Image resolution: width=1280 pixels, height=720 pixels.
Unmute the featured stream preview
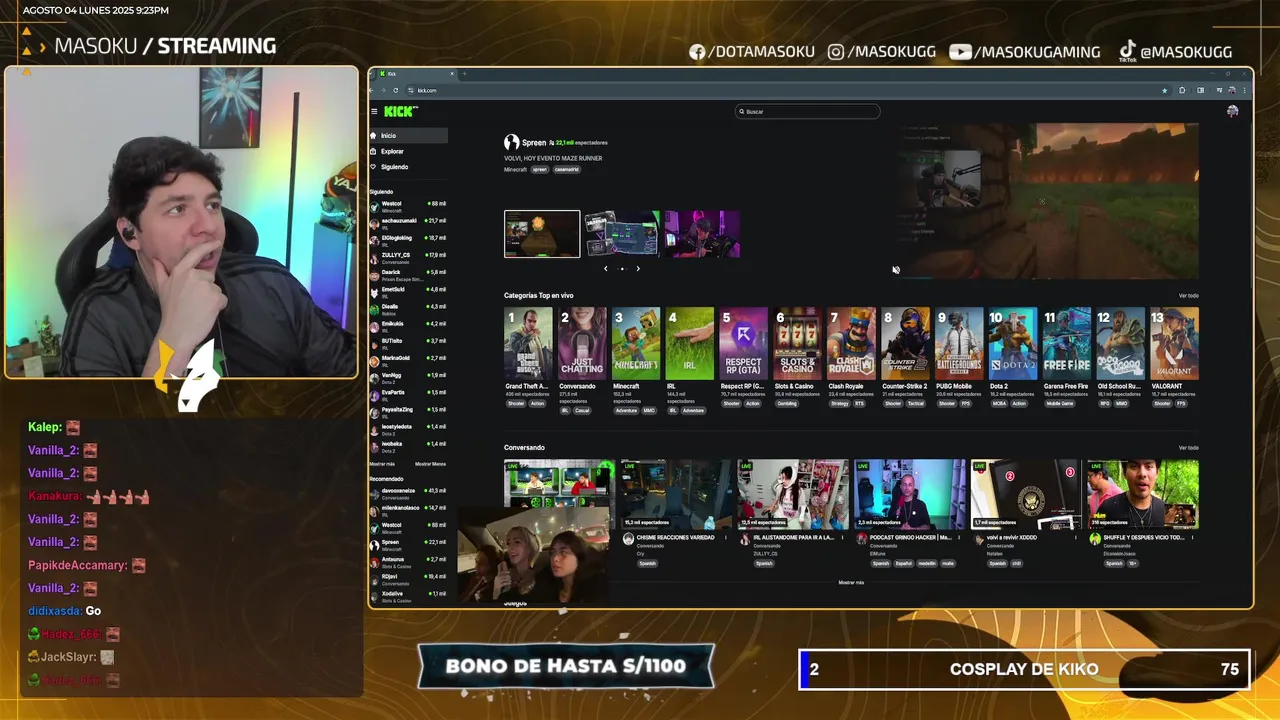point(896,269)
